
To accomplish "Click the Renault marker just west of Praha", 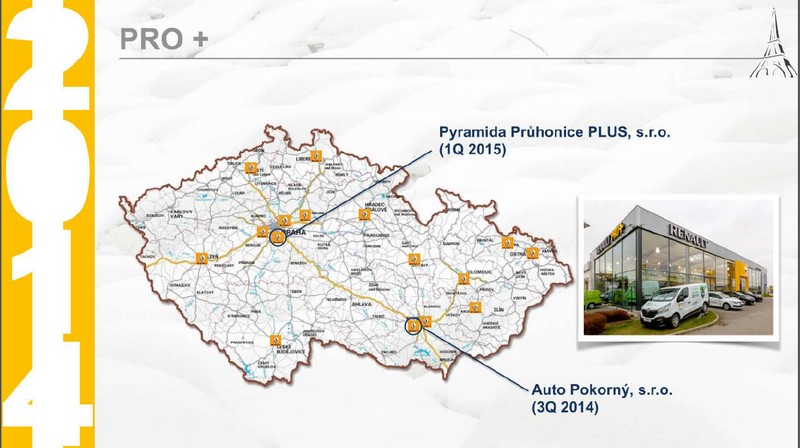I will (262, 232).
